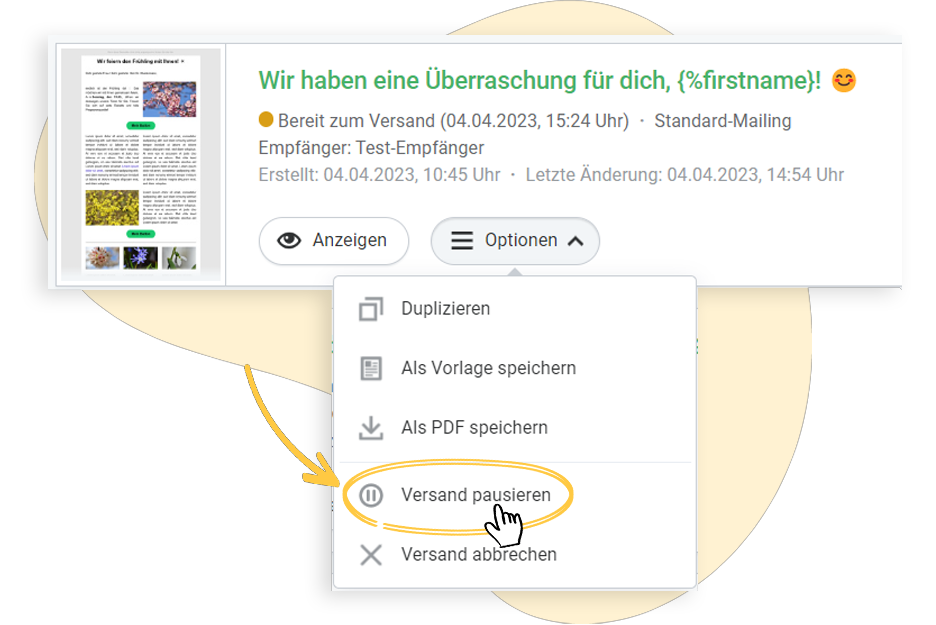The height and width of the screenshot is (625, 936).
Task: Select Duplizieren from the options menu
Action: point(445,309)
